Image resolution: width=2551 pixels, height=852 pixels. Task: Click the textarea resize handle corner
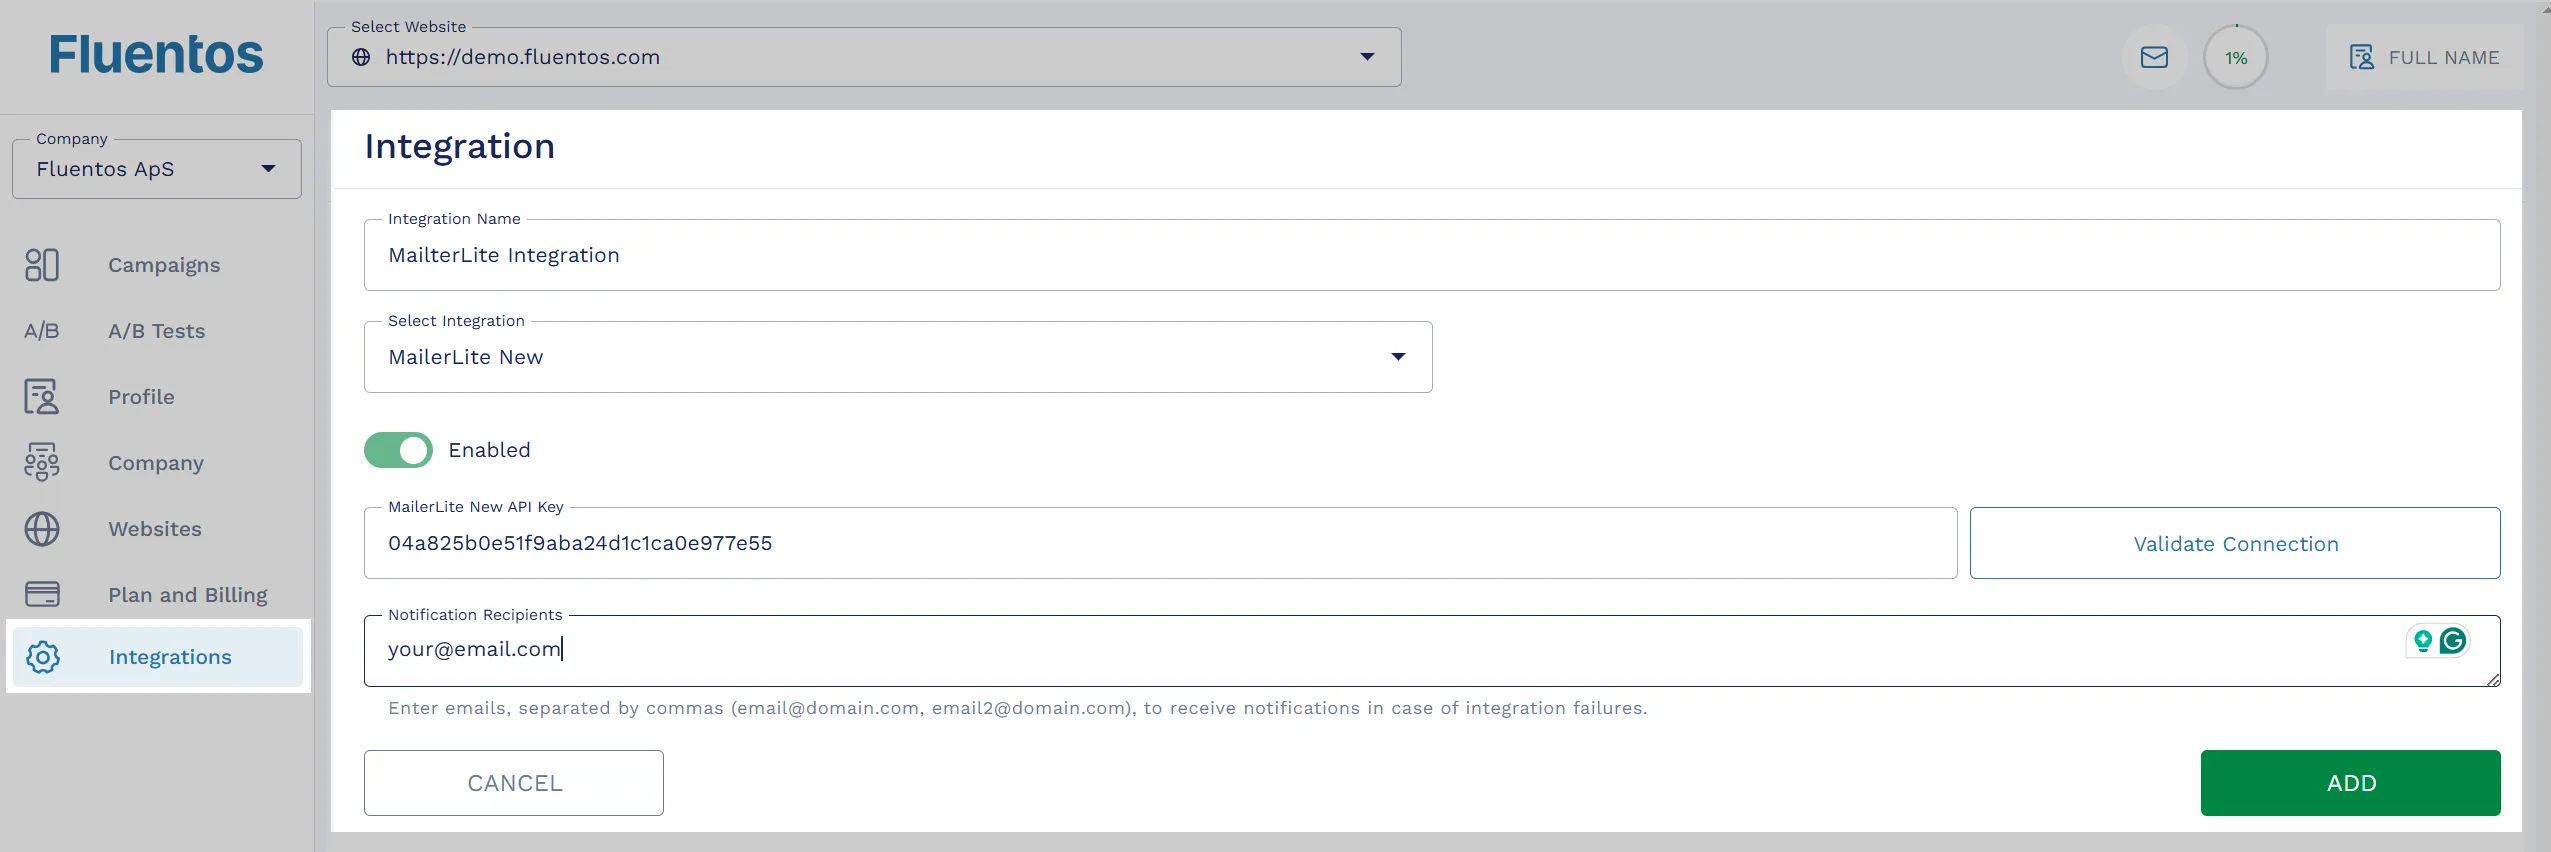tap(2493, 679)
